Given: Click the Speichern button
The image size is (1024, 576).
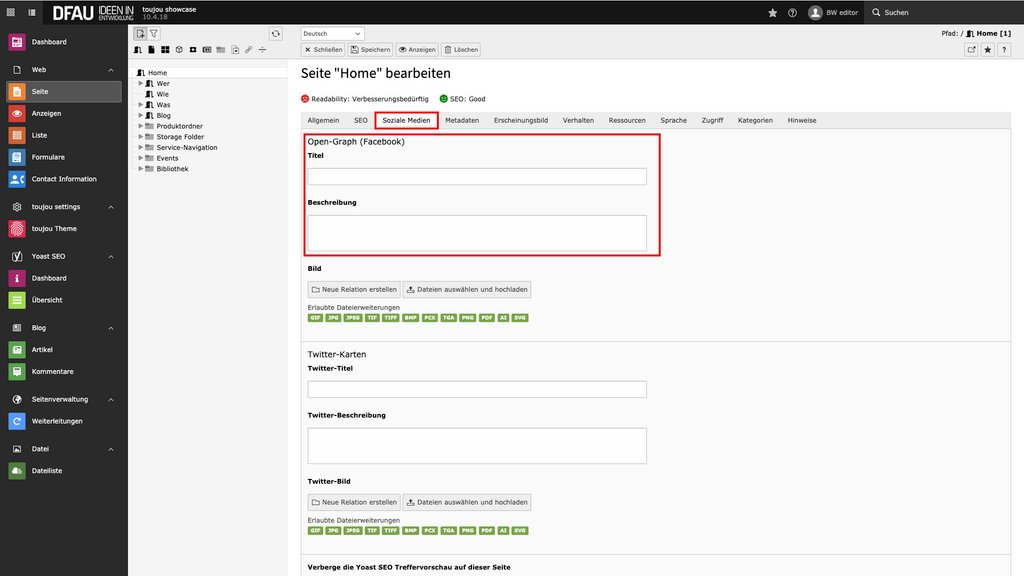Looking at the screenshot, I should coord(370,49).
